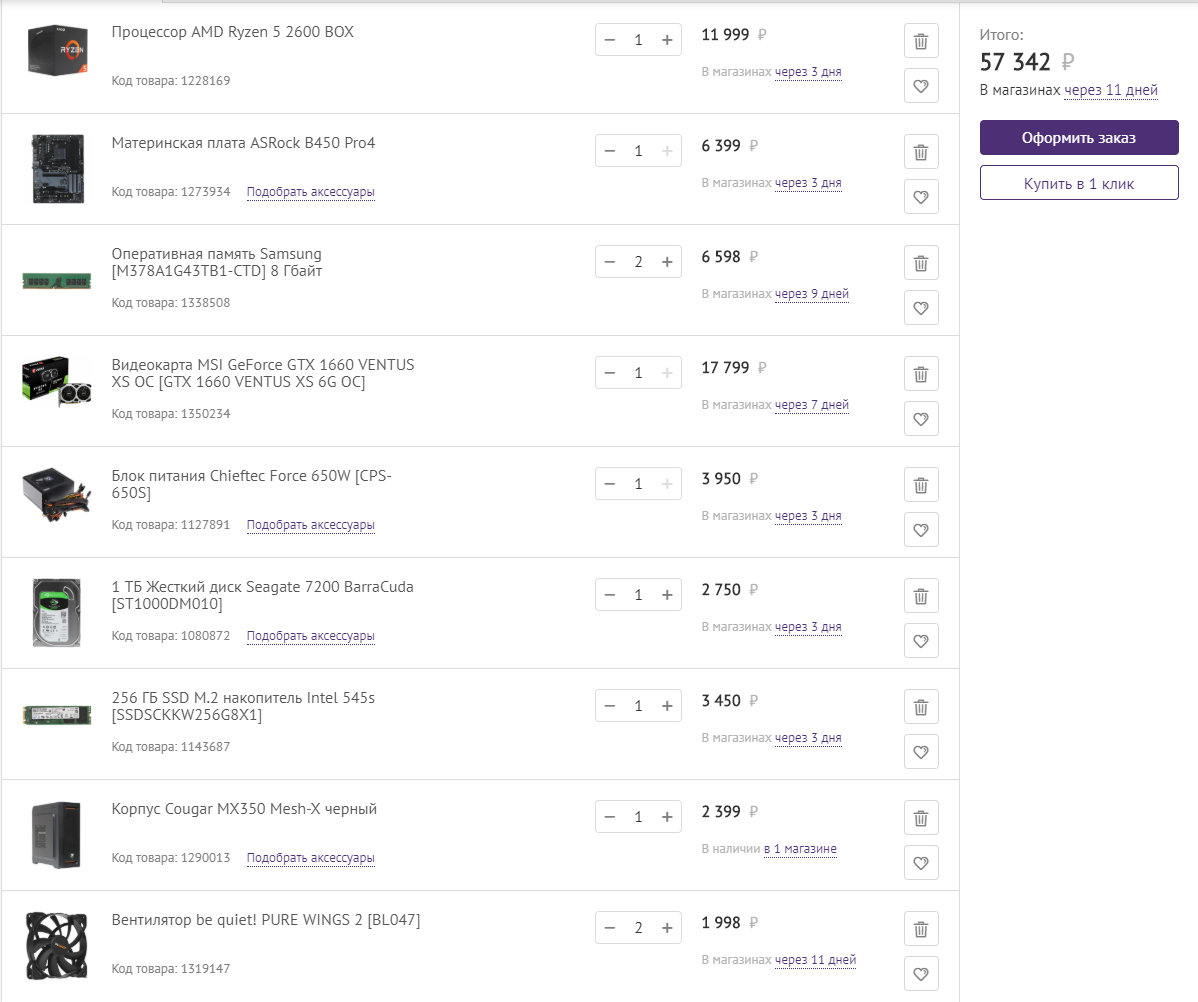Remove Samsung RAM with trash icon

pyautogui.click(x=921, y=264)
